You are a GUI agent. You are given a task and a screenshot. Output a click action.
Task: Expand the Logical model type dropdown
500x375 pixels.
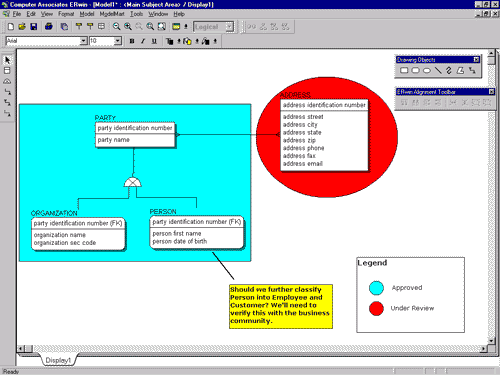[x=229, y=27]
